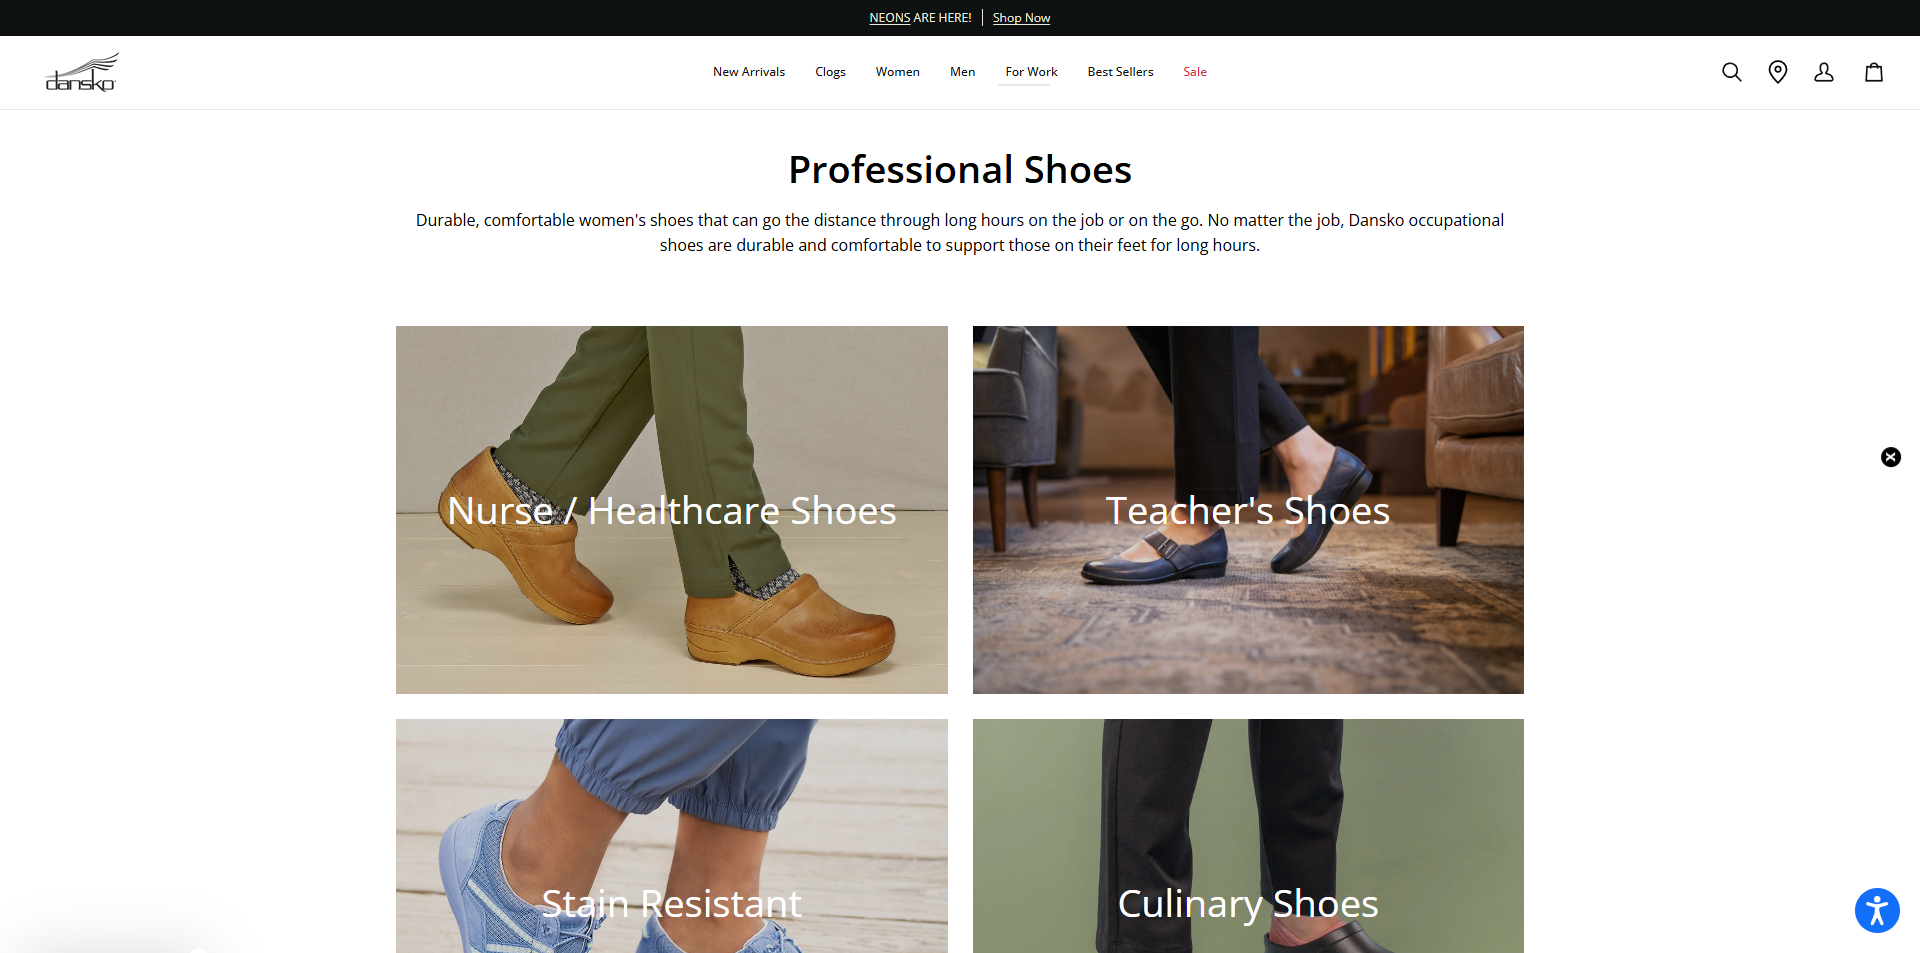This screenshot has width=1920, height=953.
Task: Click the NEONS link in the banner
Action: pos(889,17)
